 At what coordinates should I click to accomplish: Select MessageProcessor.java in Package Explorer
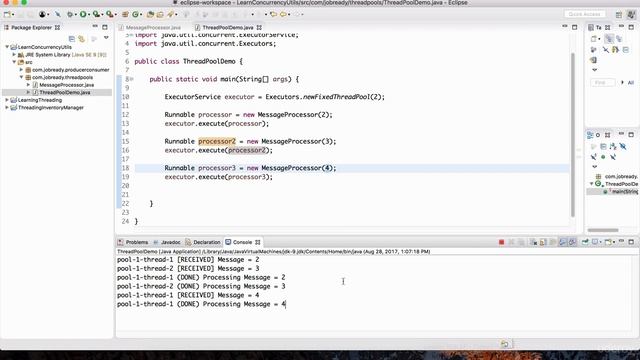(x=67, y=85)
